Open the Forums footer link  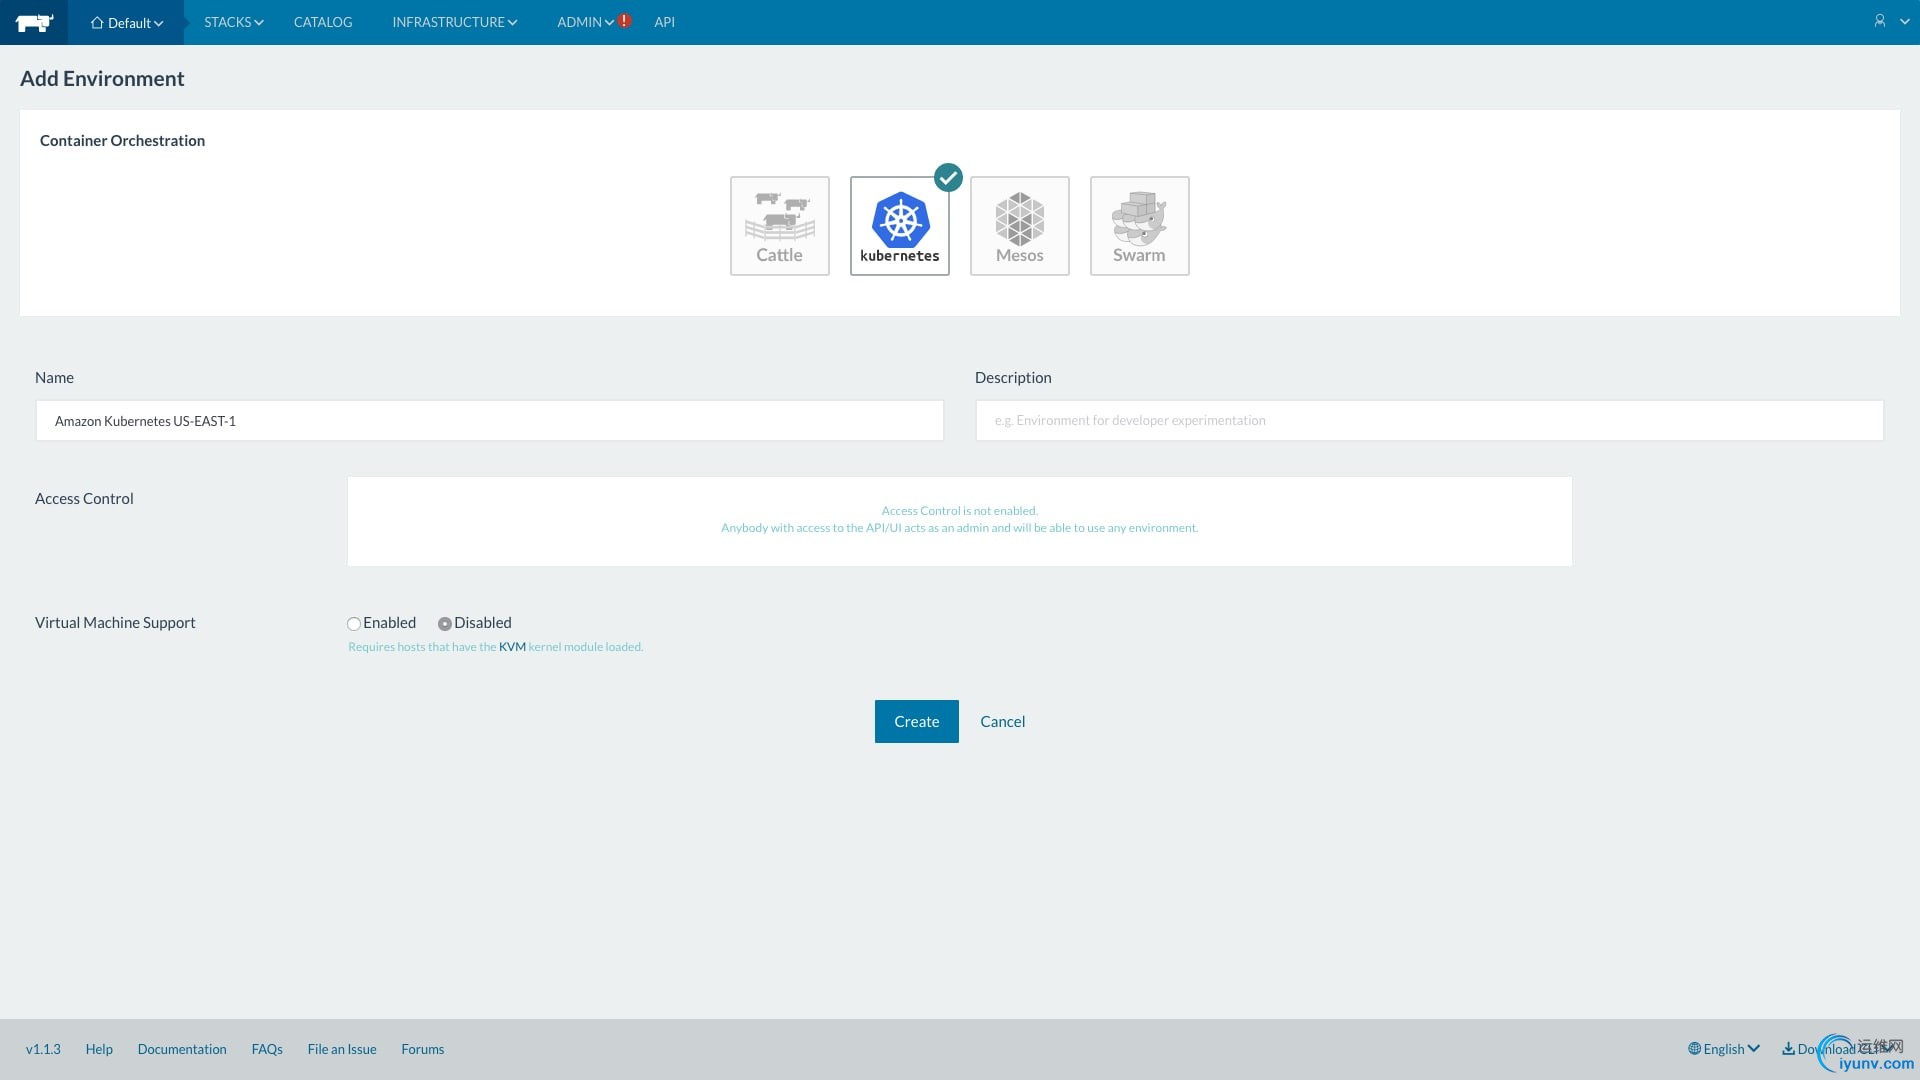[x=423, y=1049]
